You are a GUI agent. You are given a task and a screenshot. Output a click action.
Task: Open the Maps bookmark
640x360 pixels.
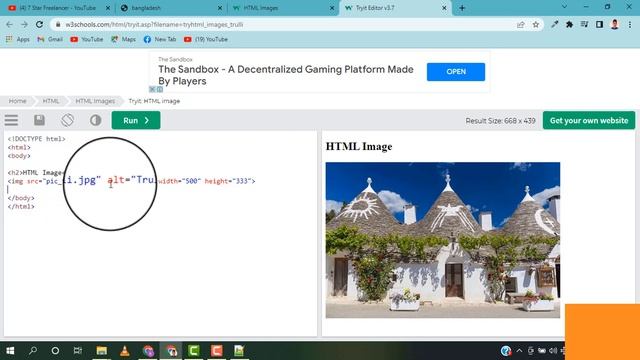(123, 39)
